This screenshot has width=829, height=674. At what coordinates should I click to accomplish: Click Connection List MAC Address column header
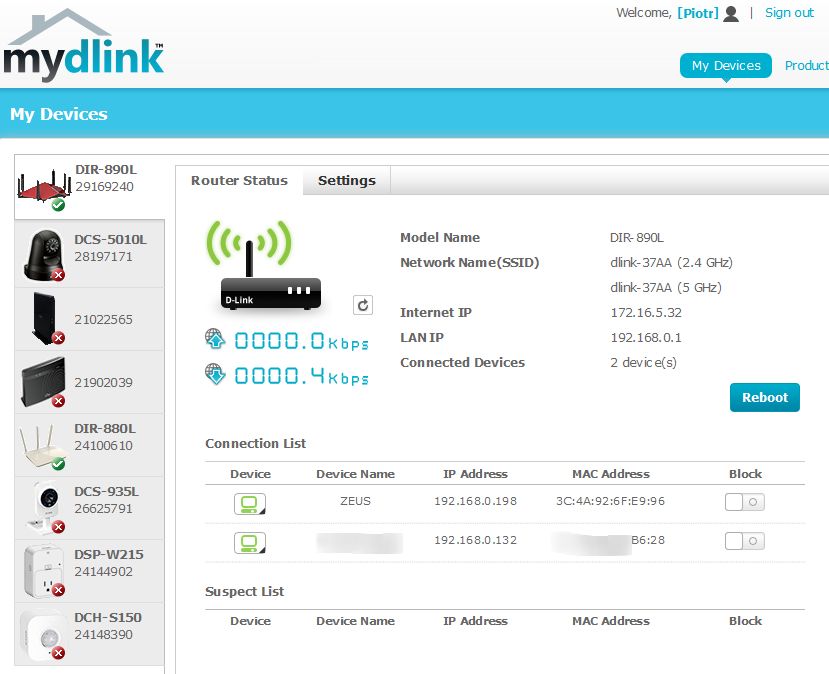611,474
